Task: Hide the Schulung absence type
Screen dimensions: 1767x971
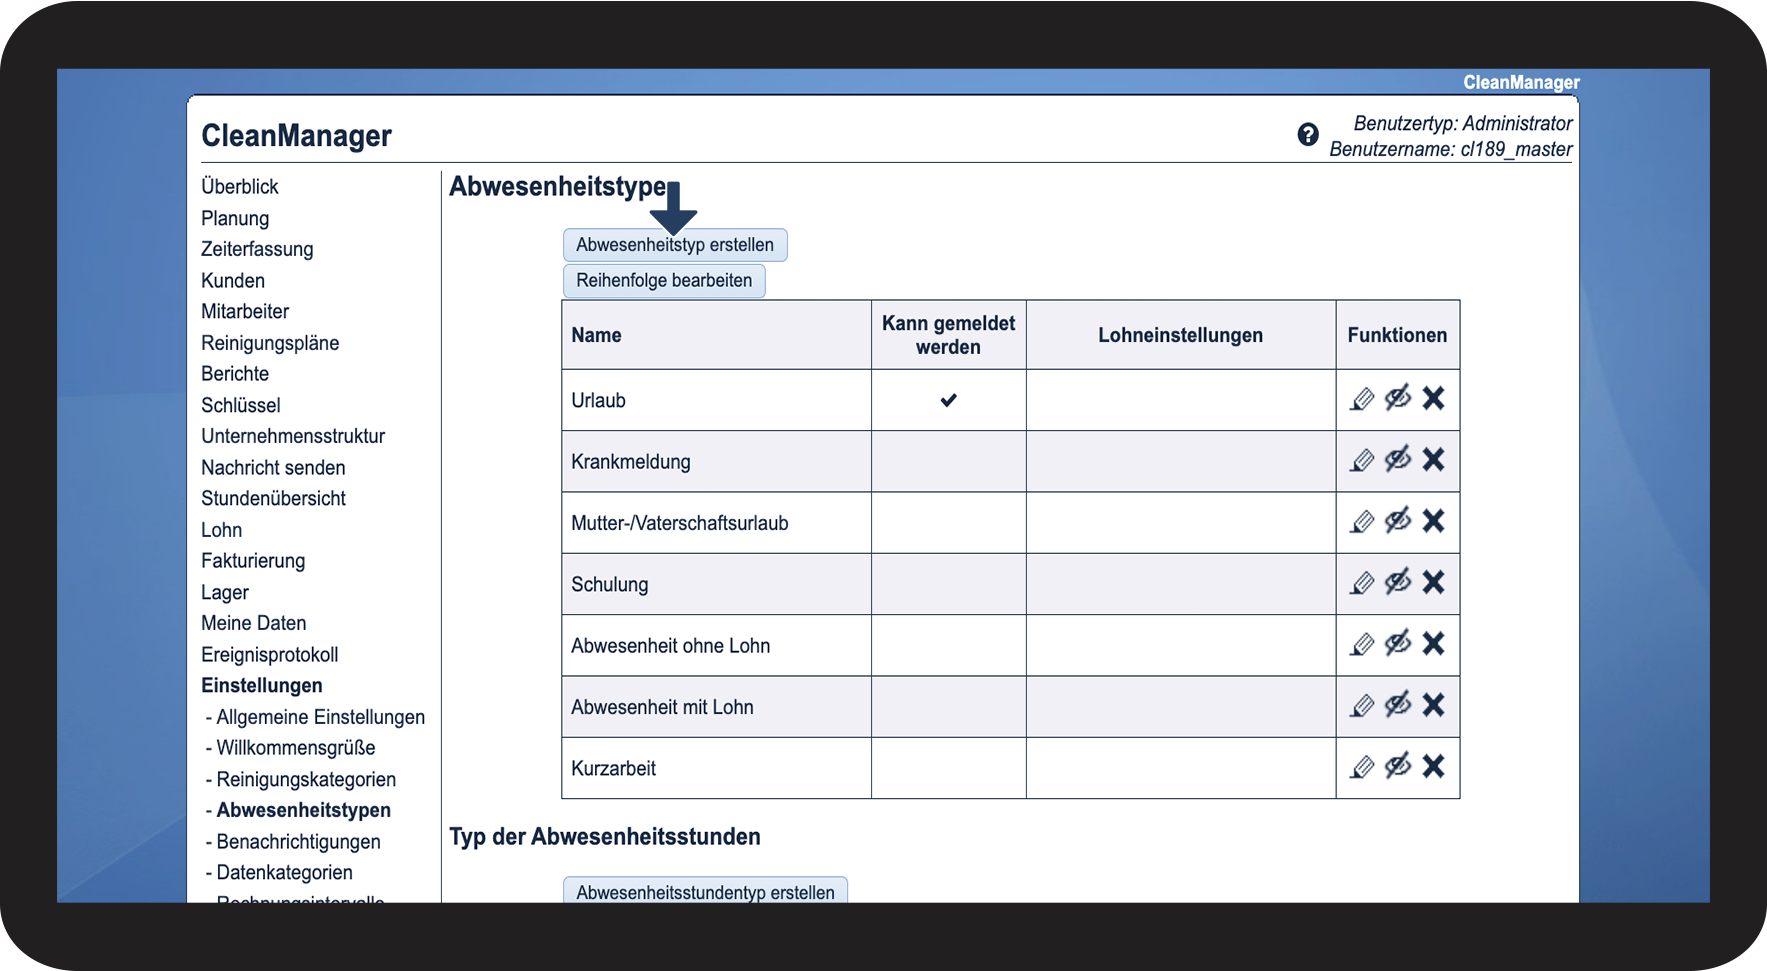Action: click(x=1398, y=581)
